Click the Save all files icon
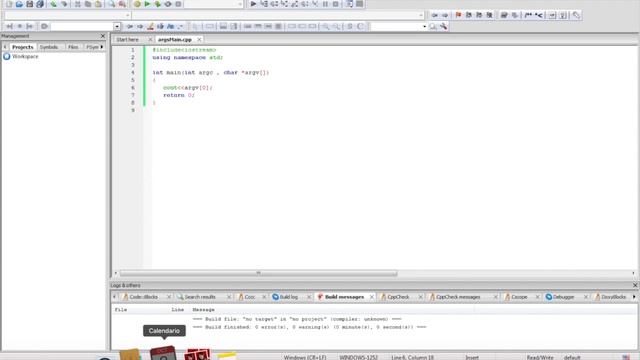Viewport: 640px width, 360px height. click(40, 4)
